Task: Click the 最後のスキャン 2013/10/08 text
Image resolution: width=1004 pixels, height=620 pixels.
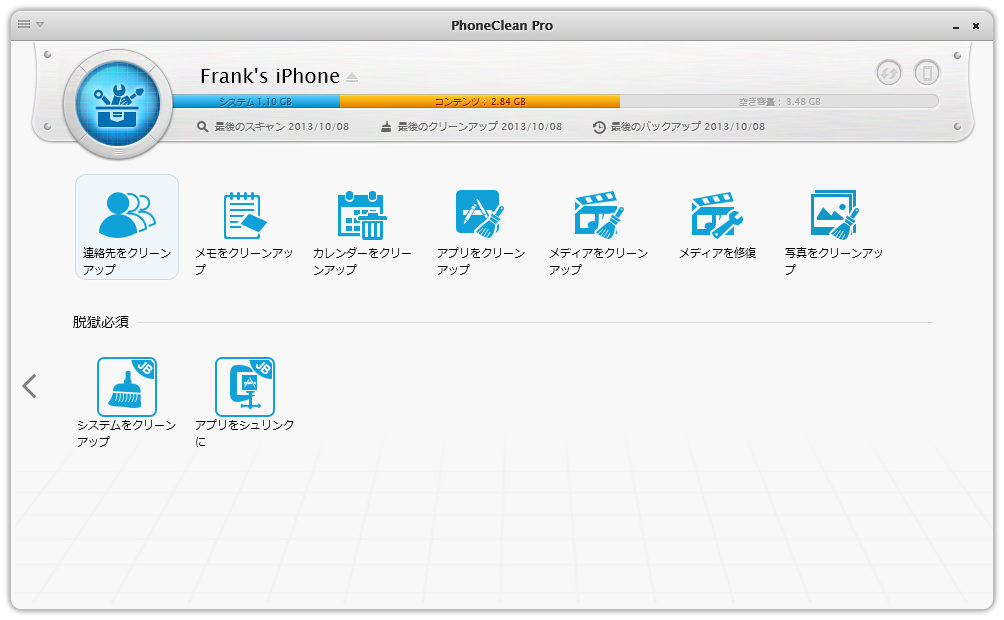Action: coord(282,127)
